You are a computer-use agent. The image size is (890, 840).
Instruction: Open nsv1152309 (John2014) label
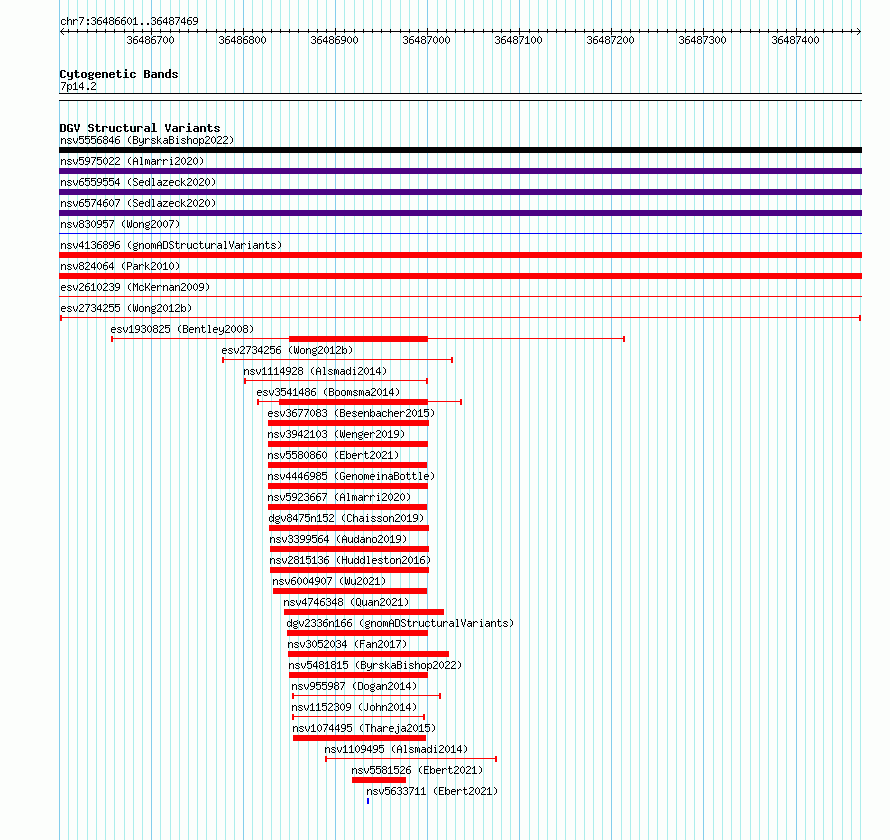354,707
